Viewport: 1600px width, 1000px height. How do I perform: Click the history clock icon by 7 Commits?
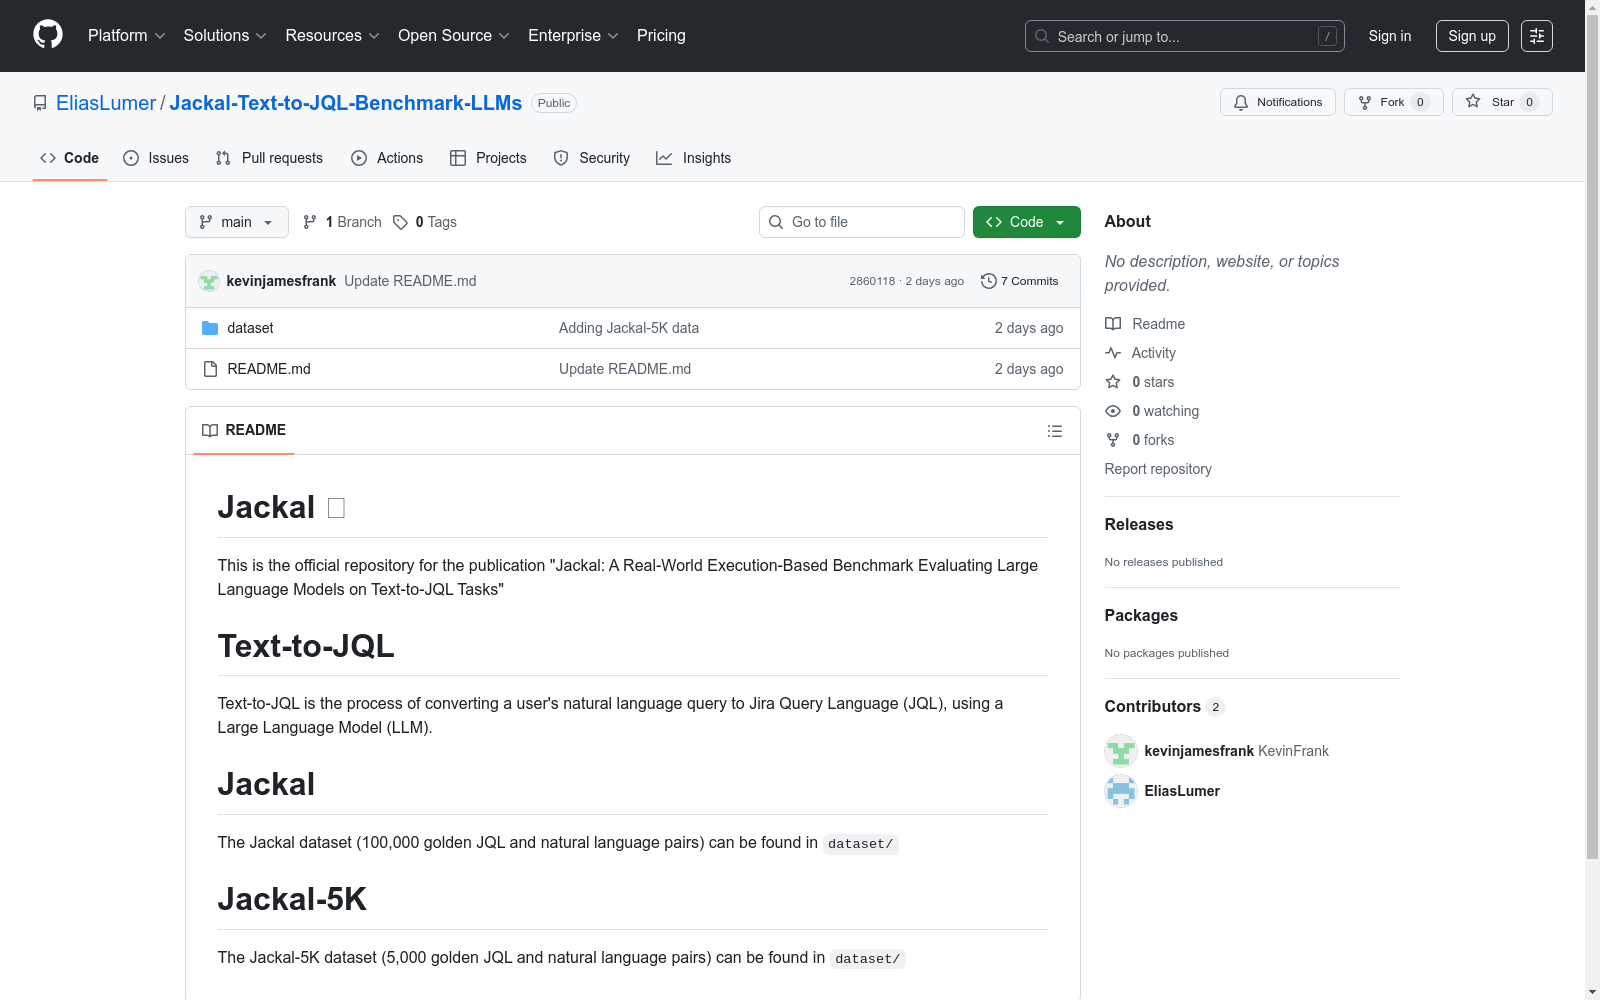[989, 281]
